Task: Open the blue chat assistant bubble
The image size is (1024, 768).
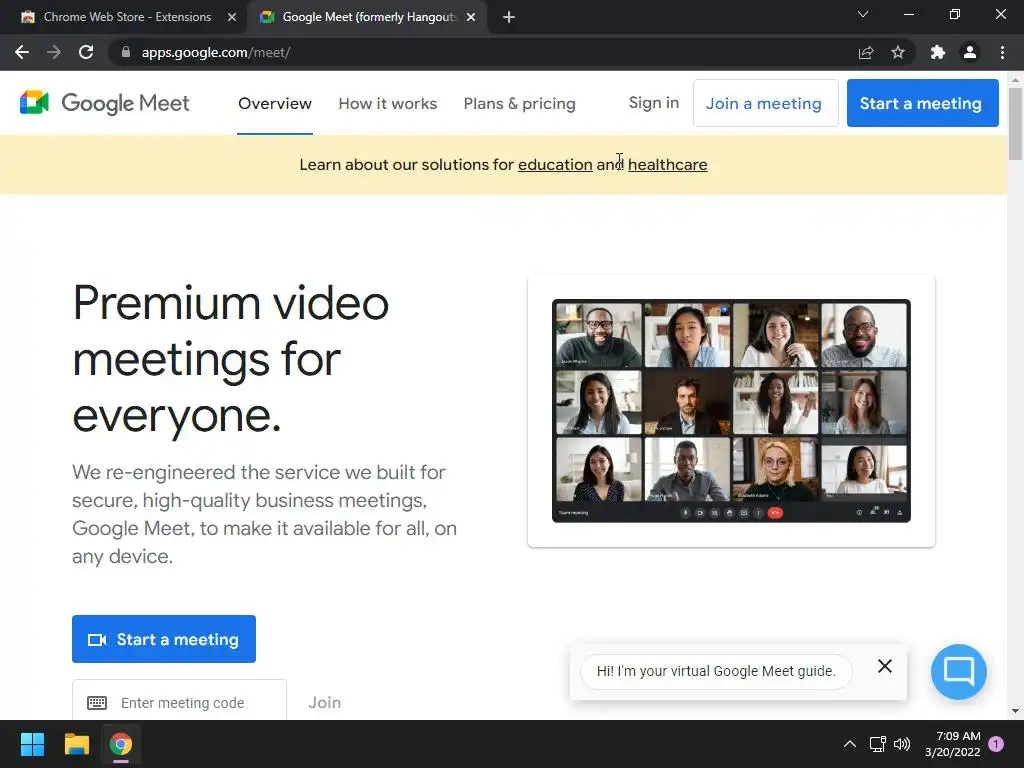Action: coord(959,671)
